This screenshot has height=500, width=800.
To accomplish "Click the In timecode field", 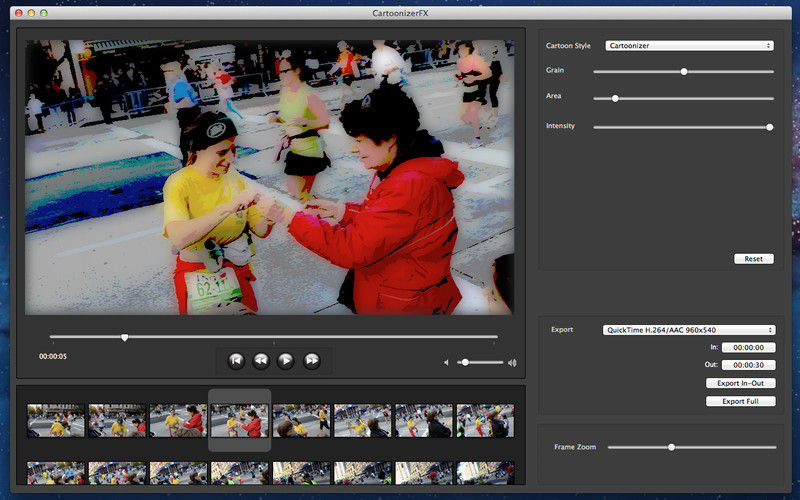I will tap(748, 348).
